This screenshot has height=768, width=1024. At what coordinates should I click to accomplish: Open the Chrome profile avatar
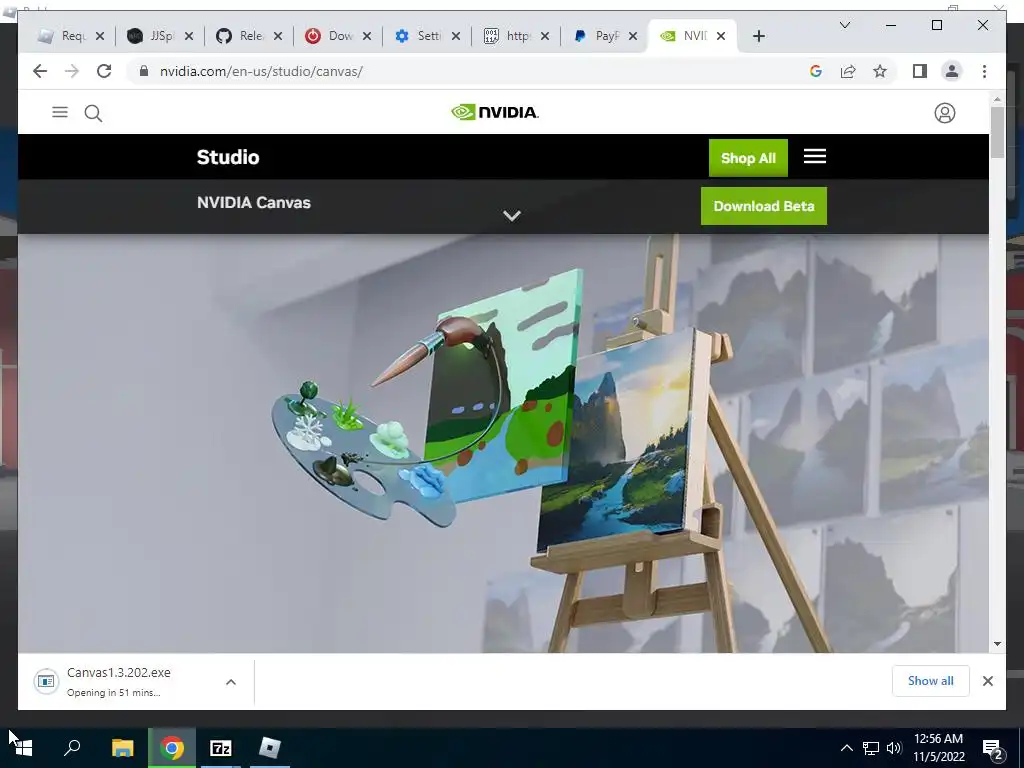pyautogui.click(x=952, y=71)
